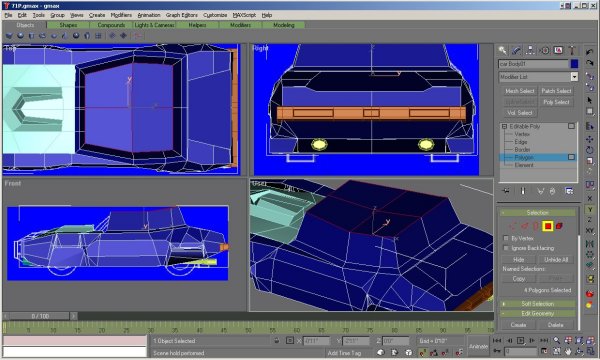Collapse the Selection rollout header

pos(537,212)
